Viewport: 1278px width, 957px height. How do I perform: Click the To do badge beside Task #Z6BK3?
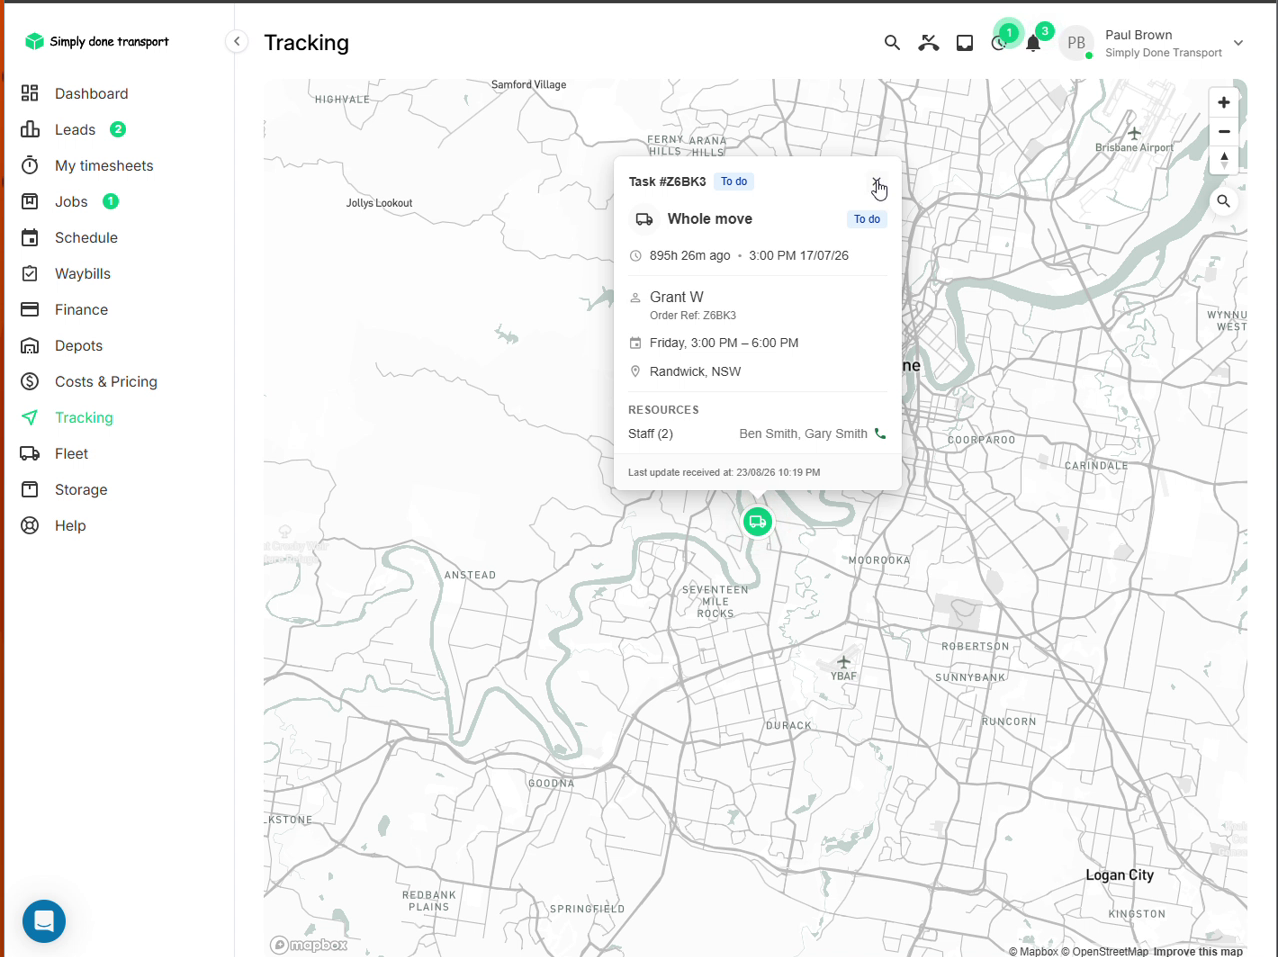click(x=734, y=182)
